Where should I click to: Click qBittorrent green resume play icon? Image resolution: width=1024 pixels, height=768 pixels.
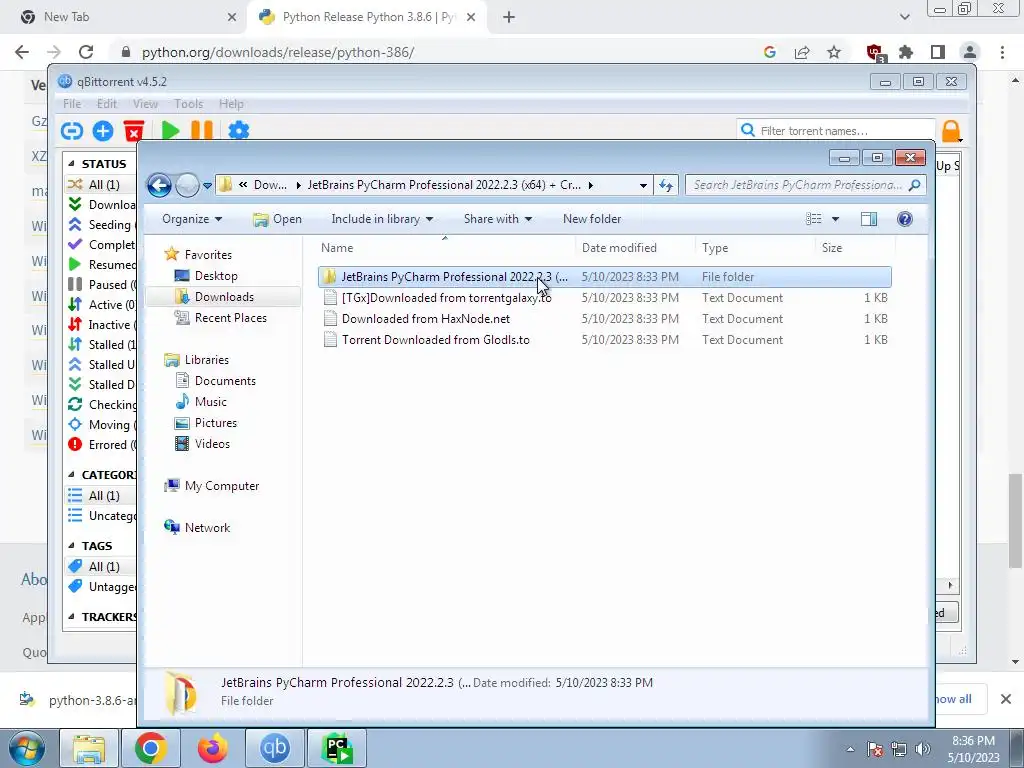pyautogui.click(x=170, y=131)
